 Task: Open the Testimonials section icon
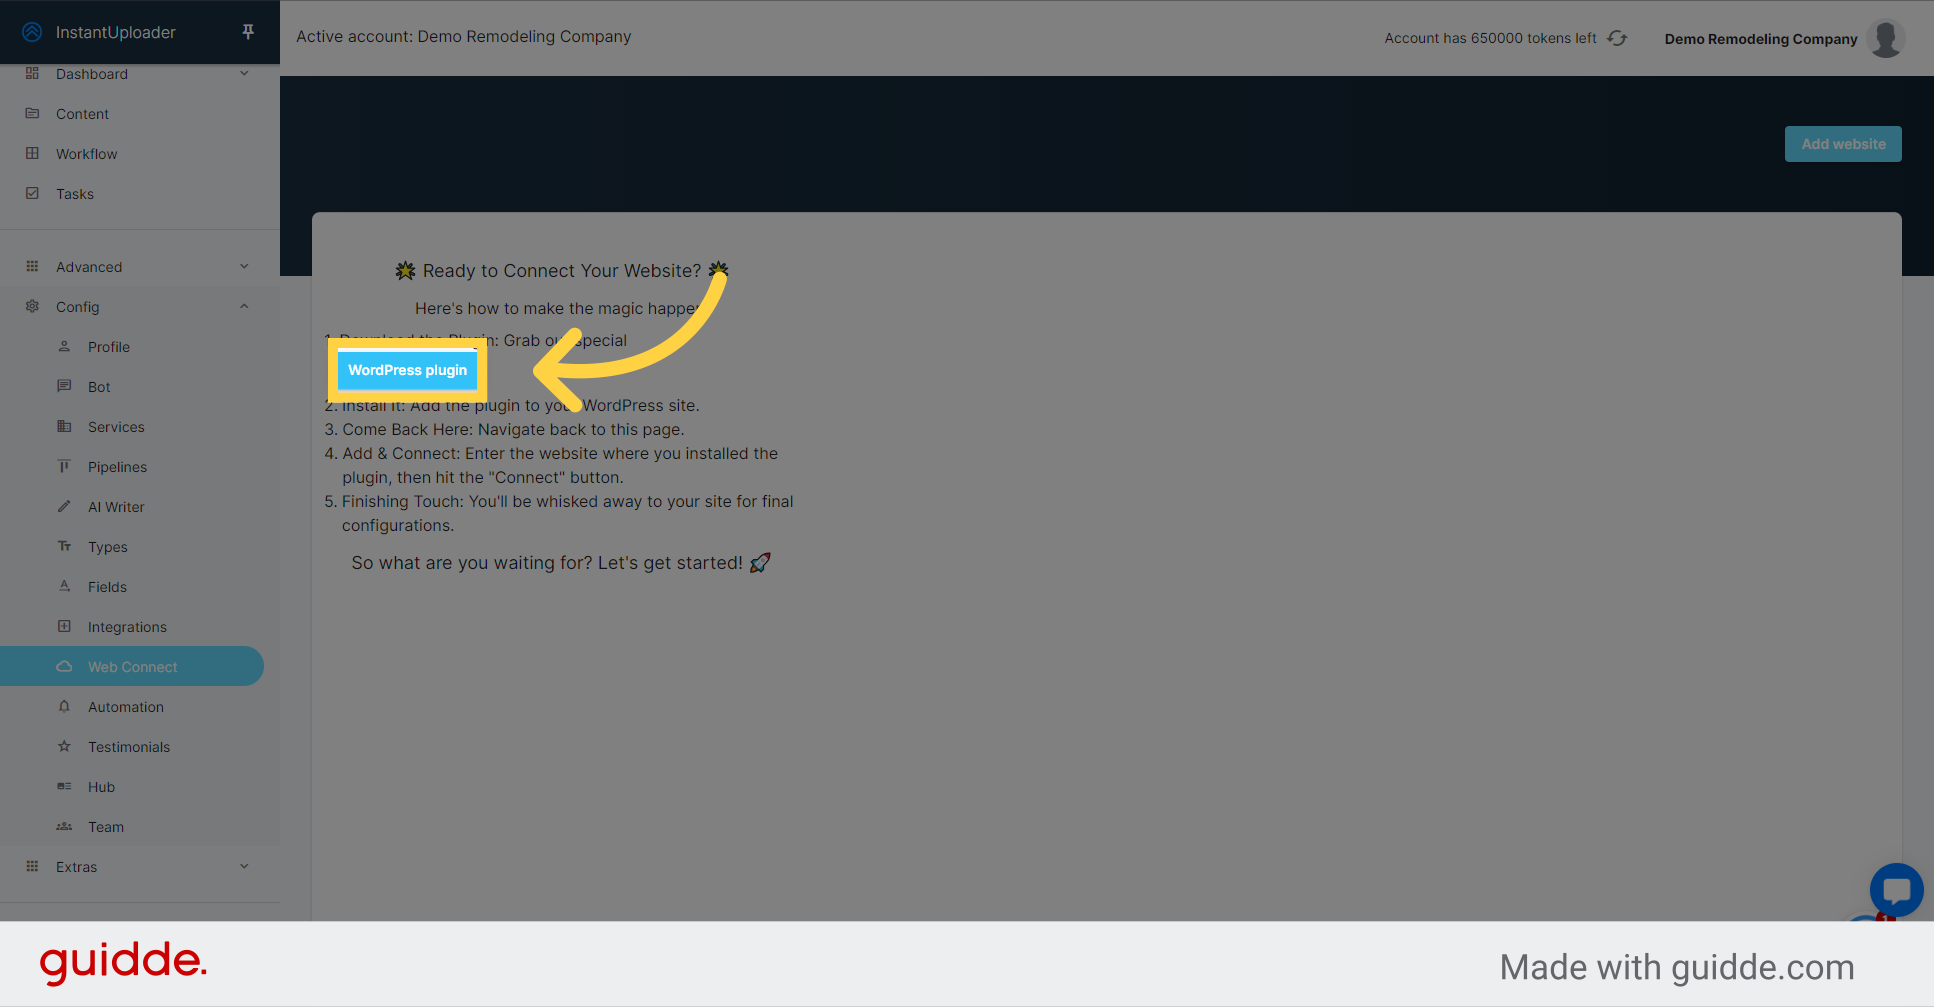click(x=64, y=746)
